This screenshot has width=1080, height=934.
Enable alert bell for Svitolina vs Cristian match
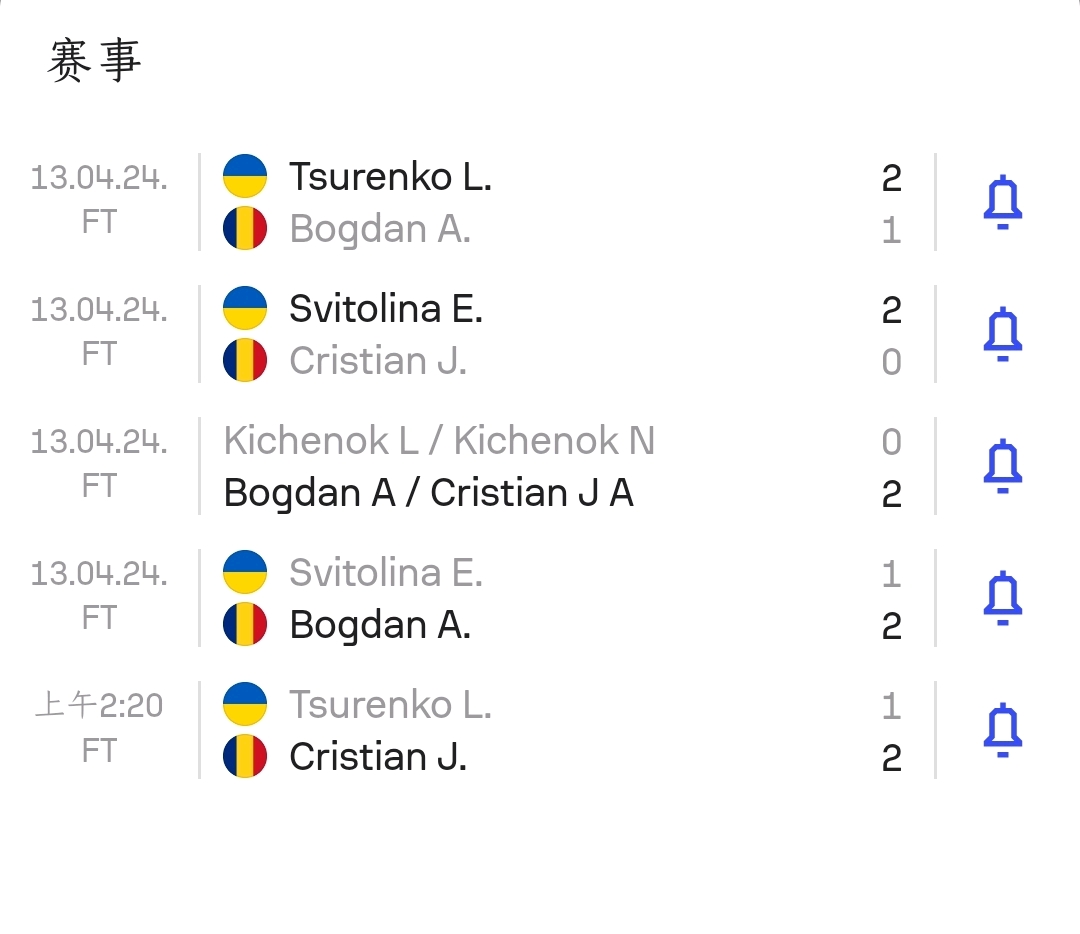pyautogui.click(x=1002, y=334)
